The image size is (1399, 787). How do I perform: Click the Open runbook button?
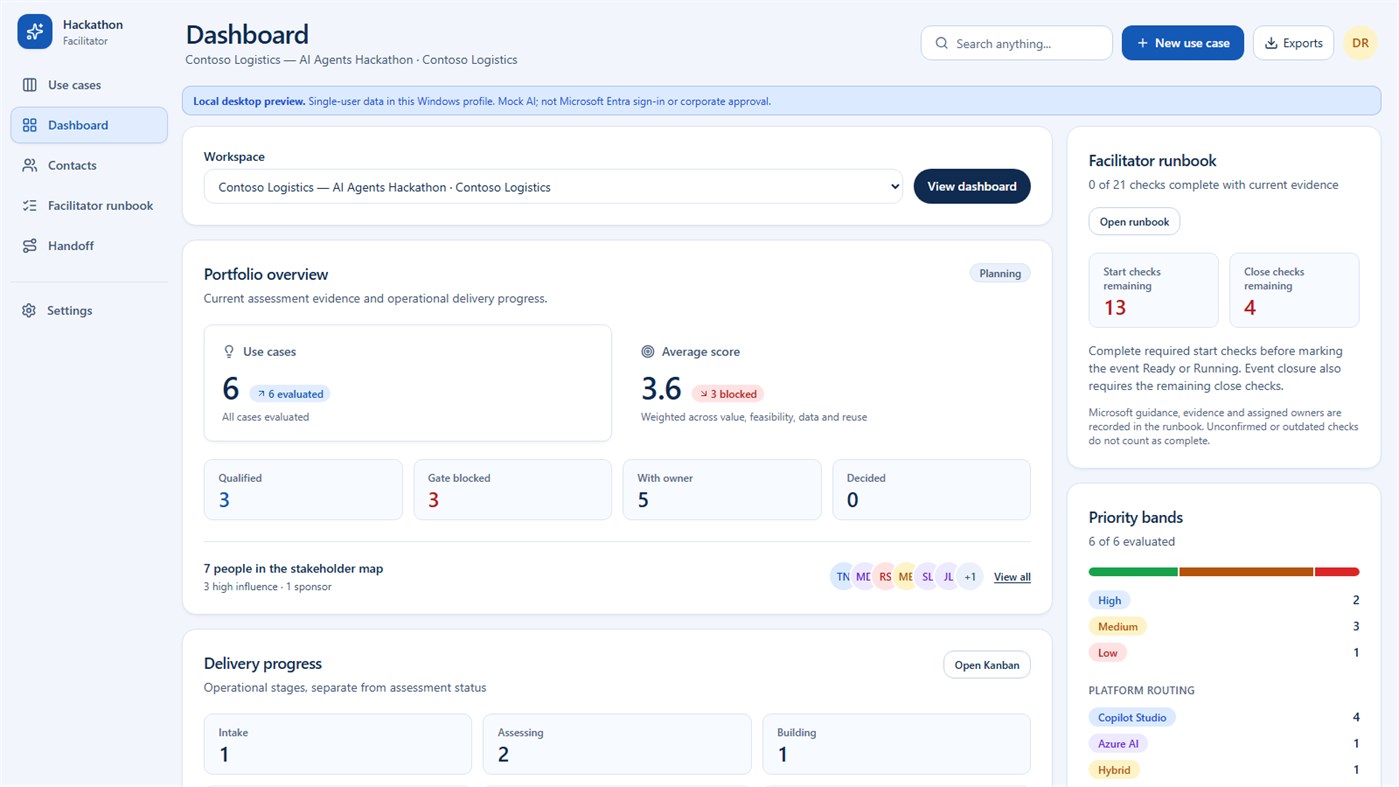[x=1134, y=221]
